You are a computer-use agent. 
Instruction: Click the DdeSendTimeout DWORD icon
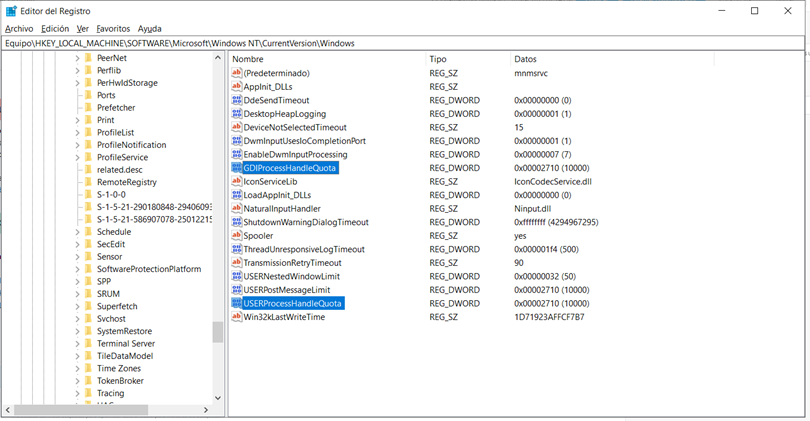click(x=237, y=100)
